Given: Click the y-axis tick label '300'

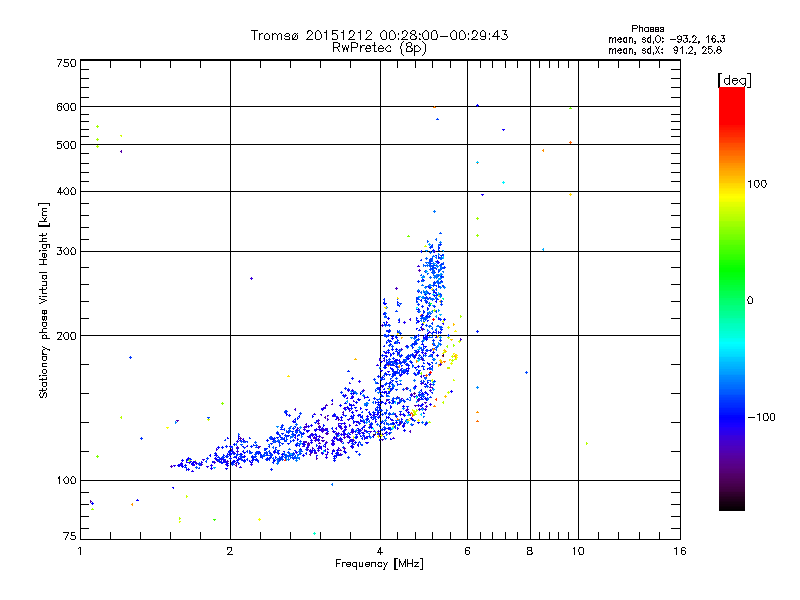Looking at the screenshot, I should [x=66, y=252].
